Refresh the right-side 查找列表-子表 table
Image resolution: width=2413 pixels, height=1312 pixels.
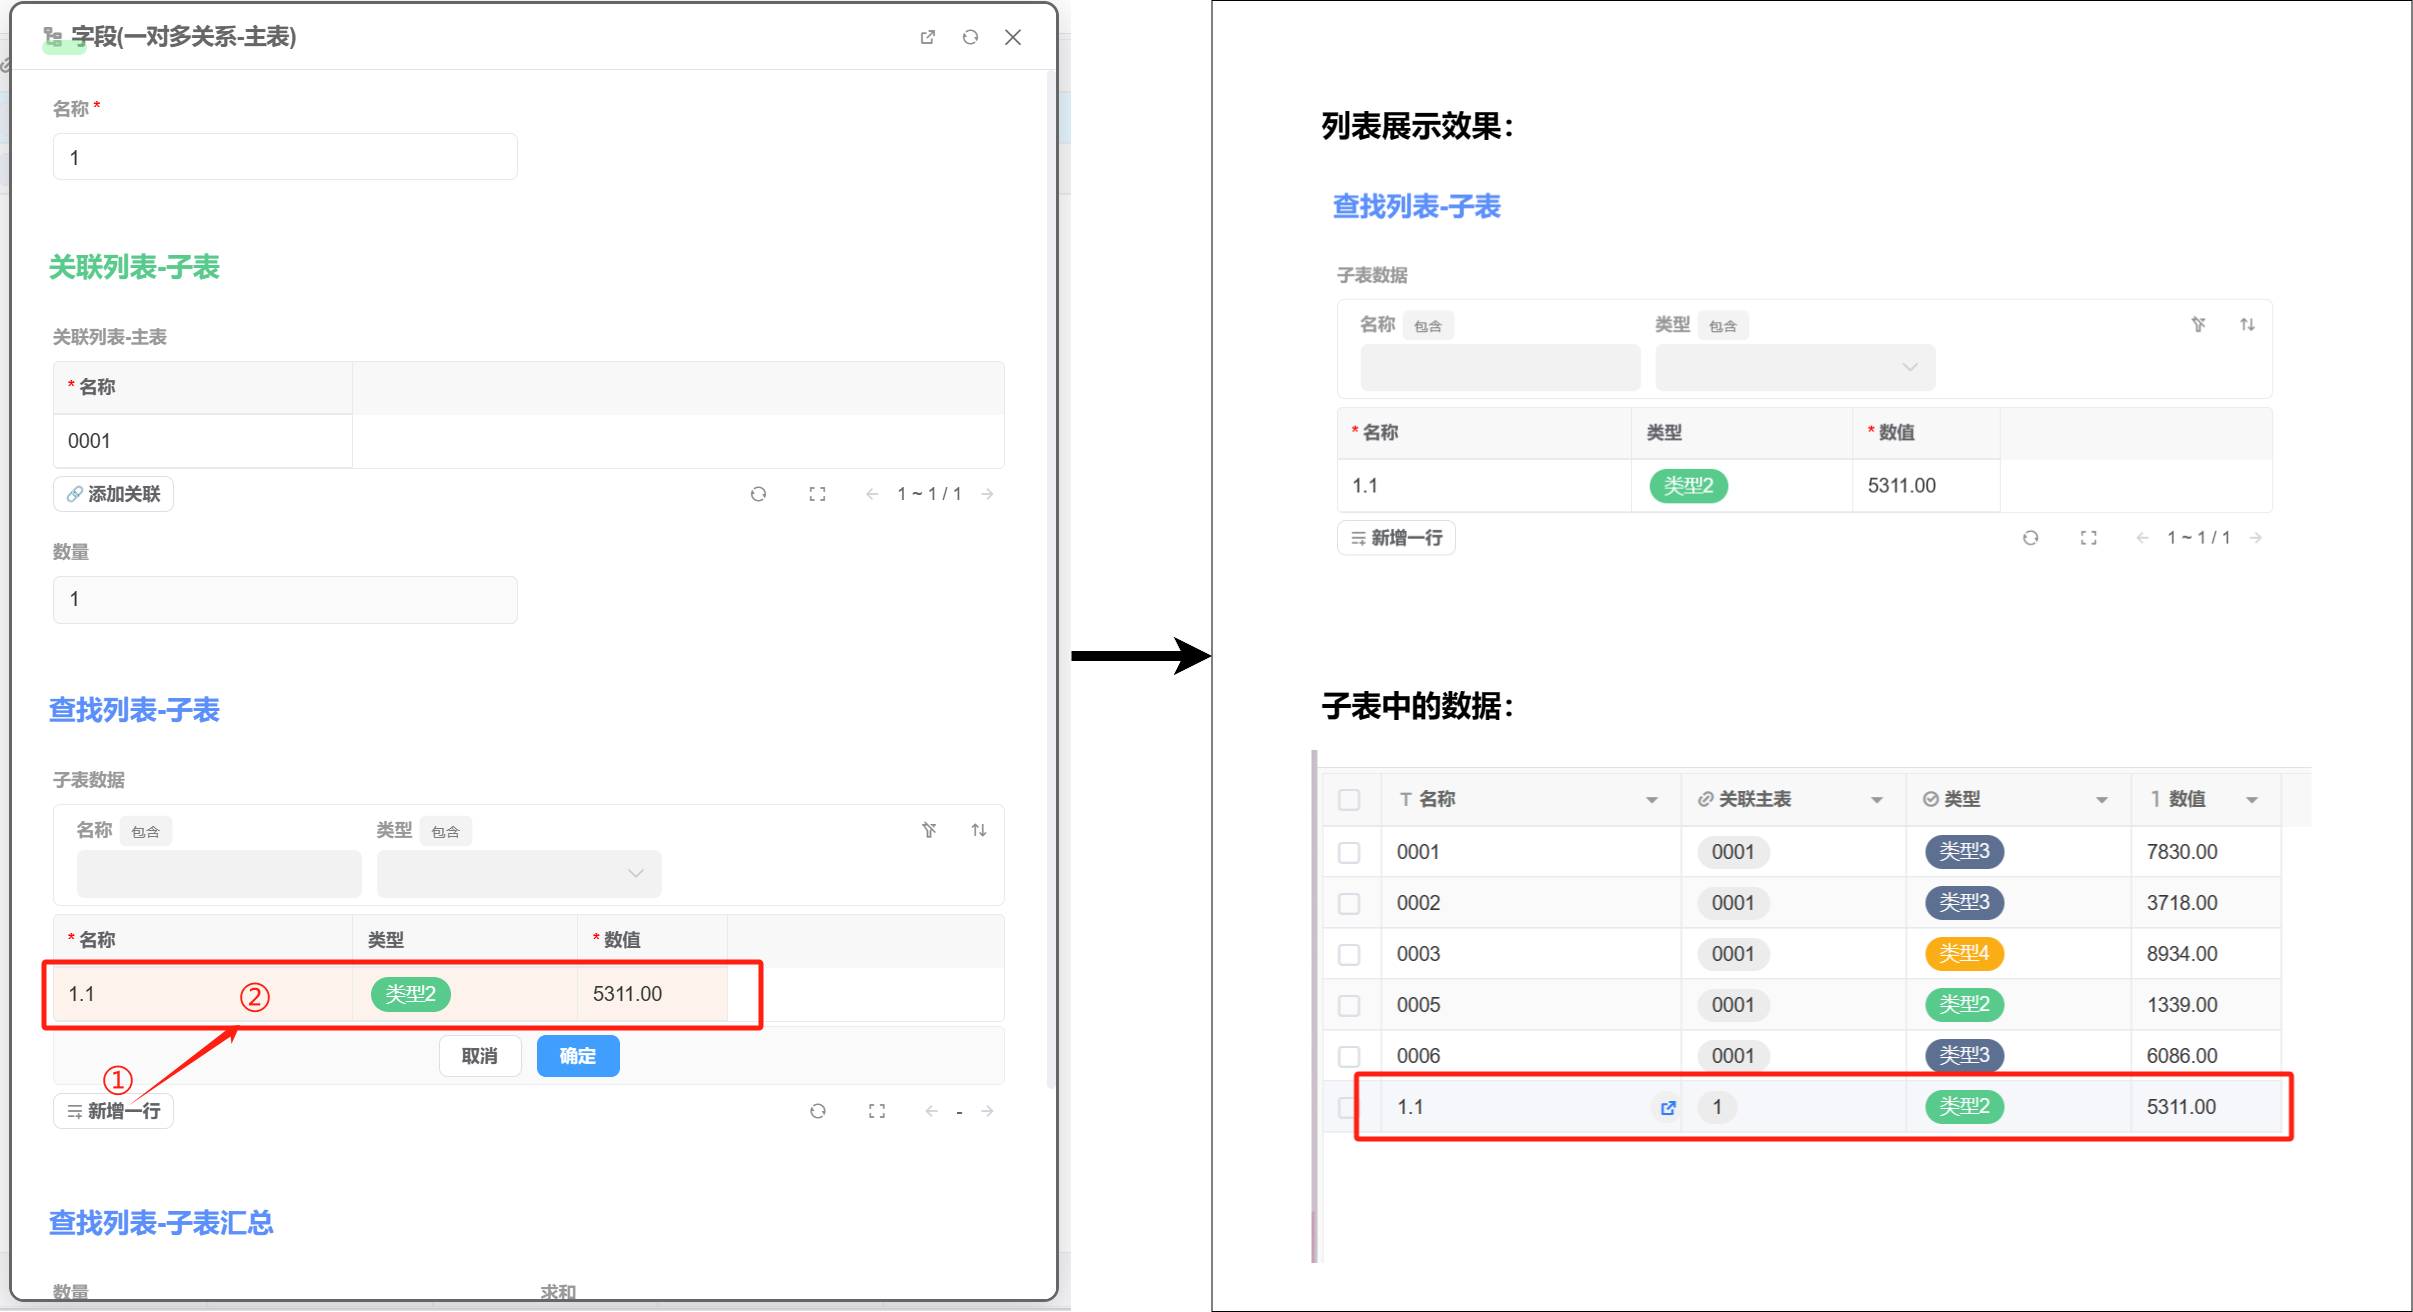2030,538
